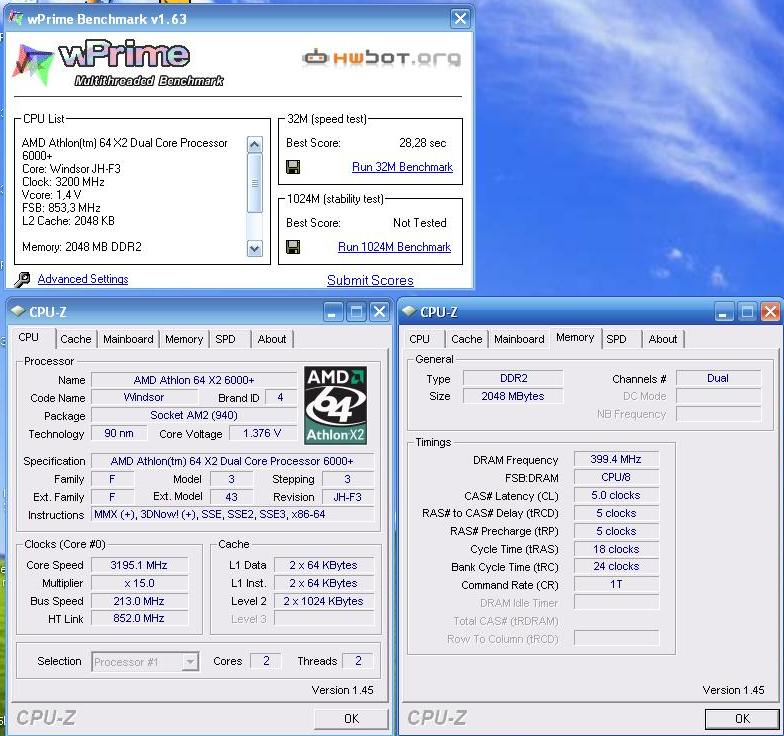Click the Instructions field listing MMX, SSE

(x=232, y=514)
